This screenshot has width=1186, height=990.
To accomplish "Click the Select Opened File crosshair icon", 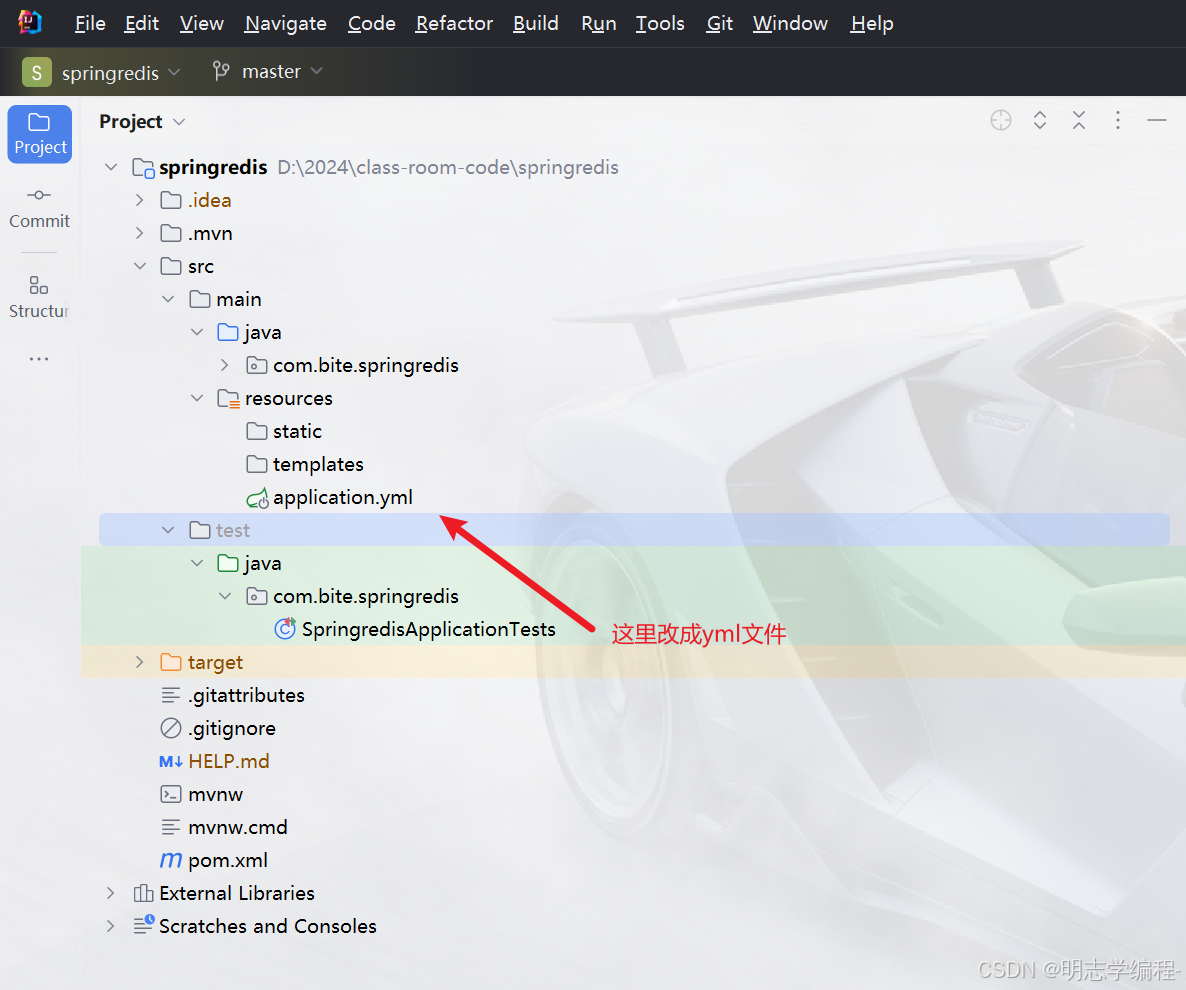I will coord(1000,121).
